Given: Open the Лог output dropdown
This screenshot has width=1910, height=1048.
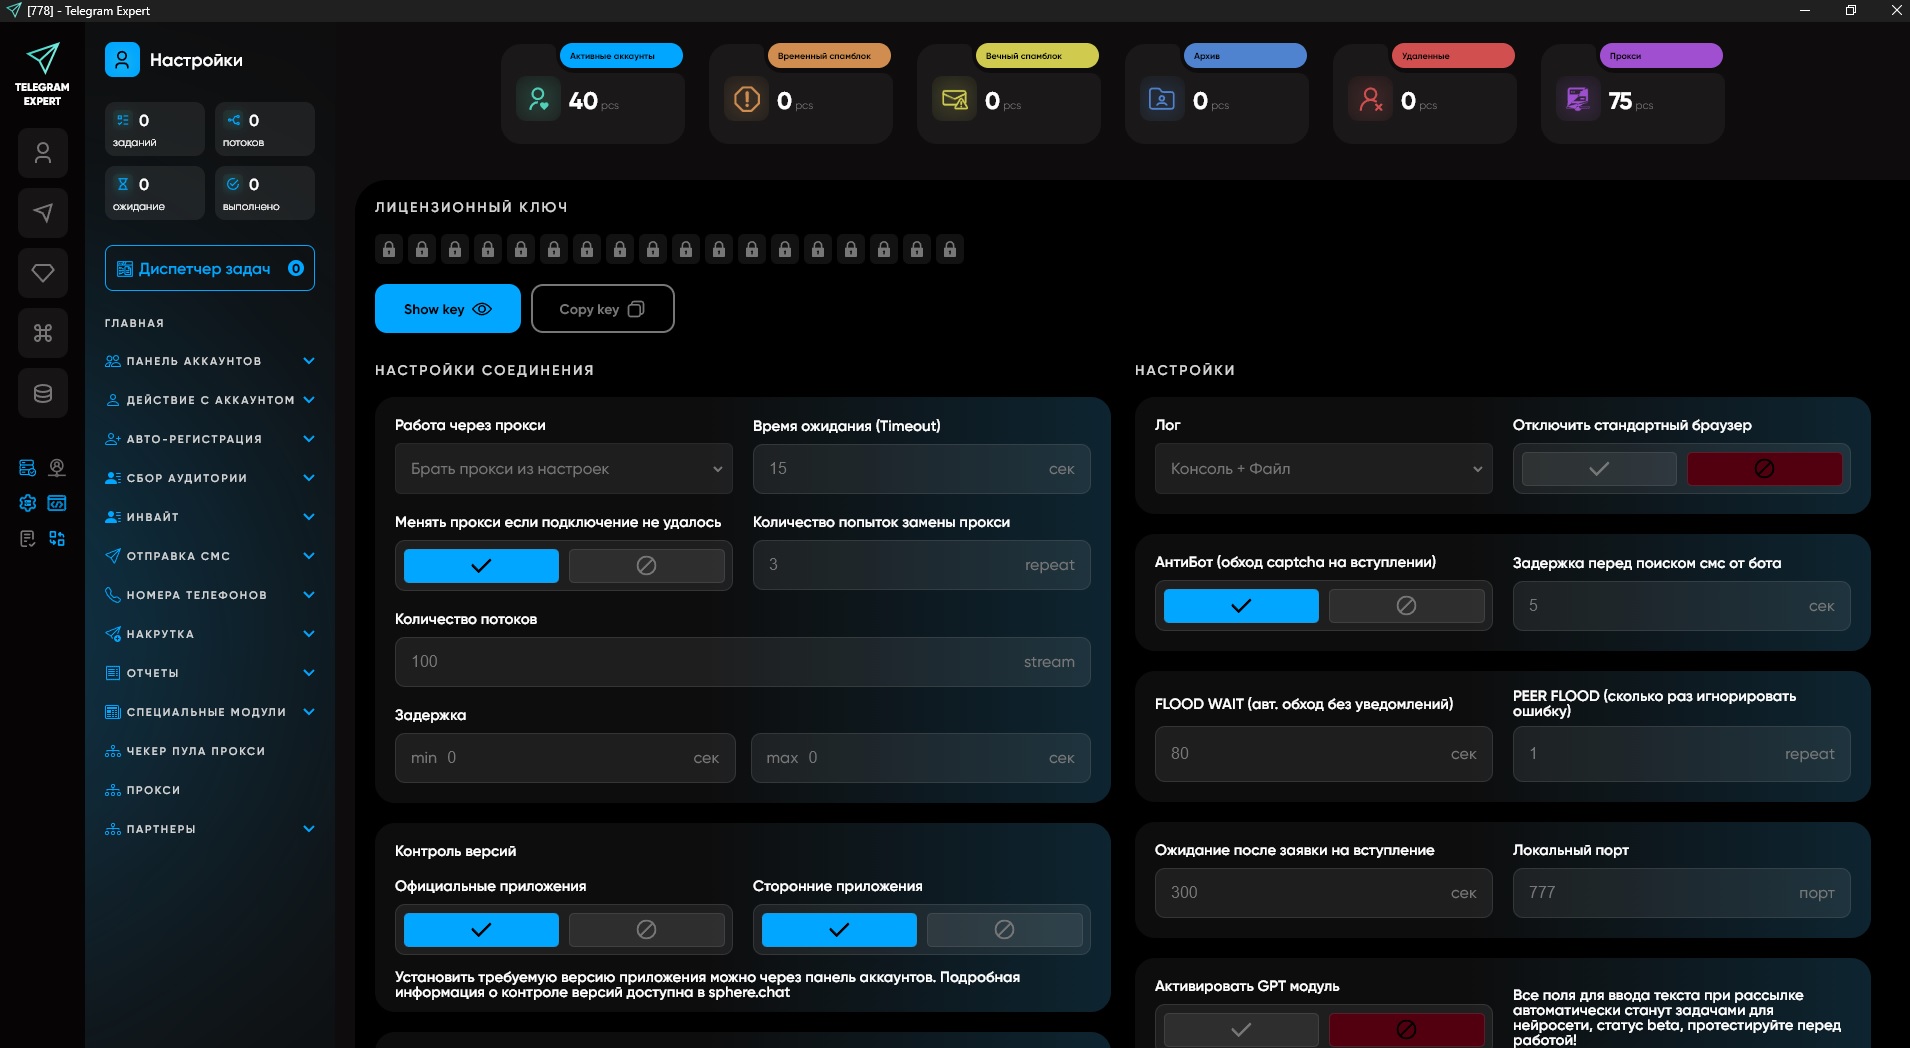Looking at the screenshot, I should point(1324,469).
